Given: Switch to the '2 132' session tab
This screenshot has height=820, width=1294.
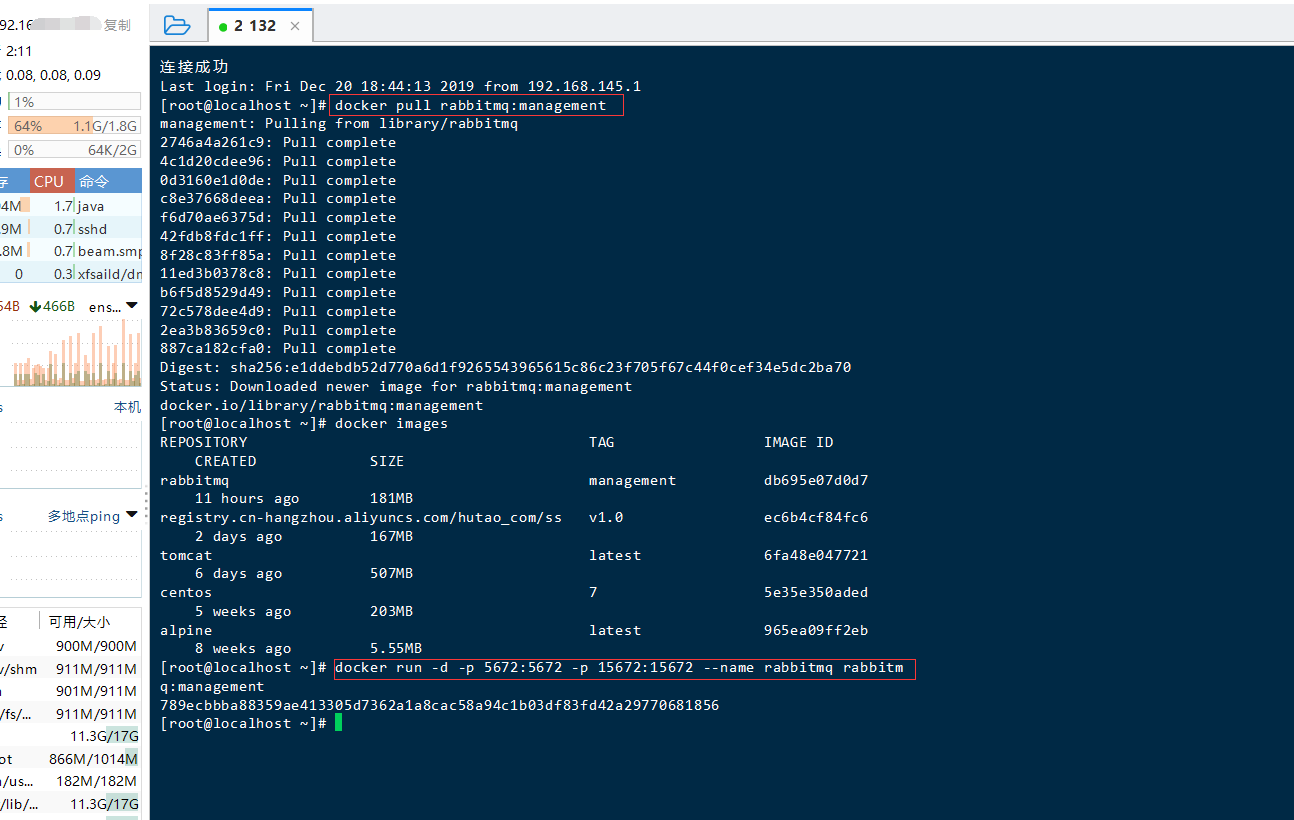Looking at the screenshot, I should point(254,26).
